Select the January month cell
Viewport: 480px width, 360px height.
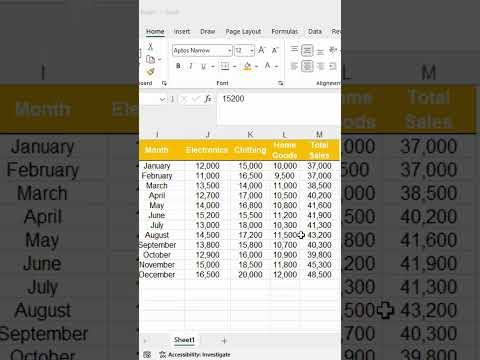(162, 166)
